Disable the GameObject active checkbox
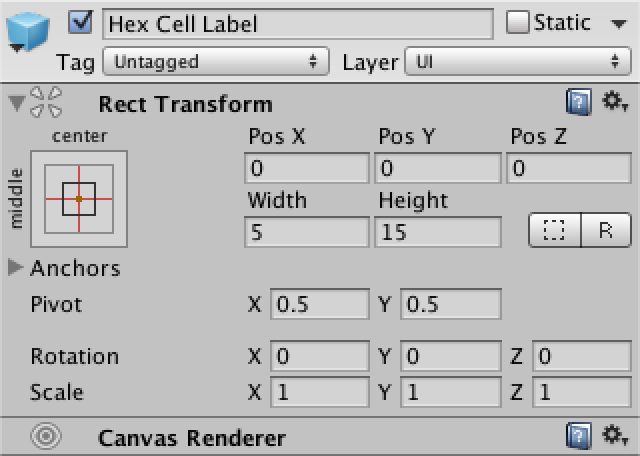The image size is (640, 456). point(84,22)
